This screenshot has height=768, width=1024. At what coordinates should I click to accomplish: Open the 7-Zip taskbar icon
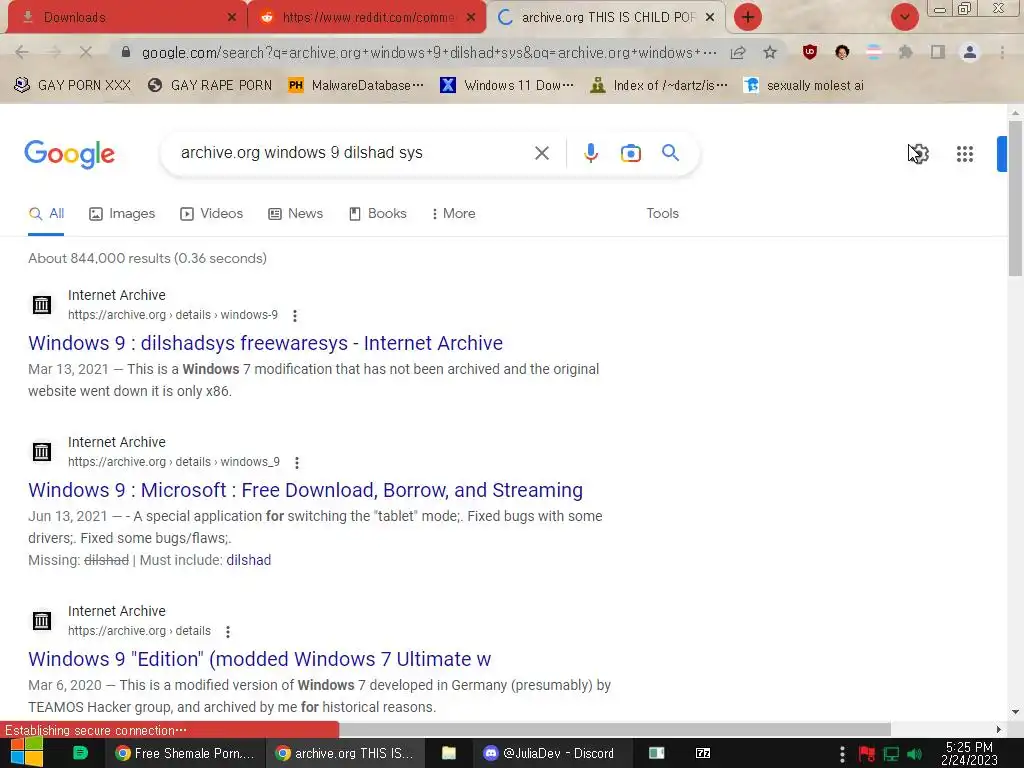(703, 754)
